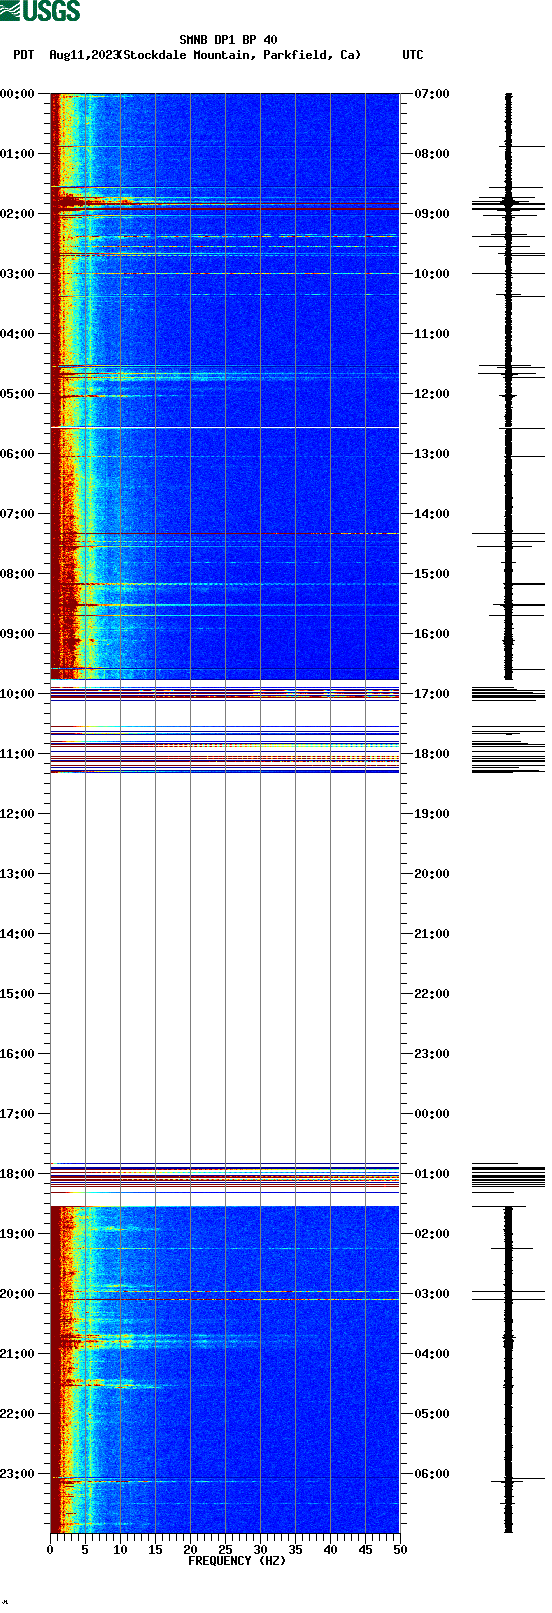Viewport: 552px width, 1613px height.
Task: Select the title text 'SMNB DP1 BP 40'
Action: (x=228, y=41)
